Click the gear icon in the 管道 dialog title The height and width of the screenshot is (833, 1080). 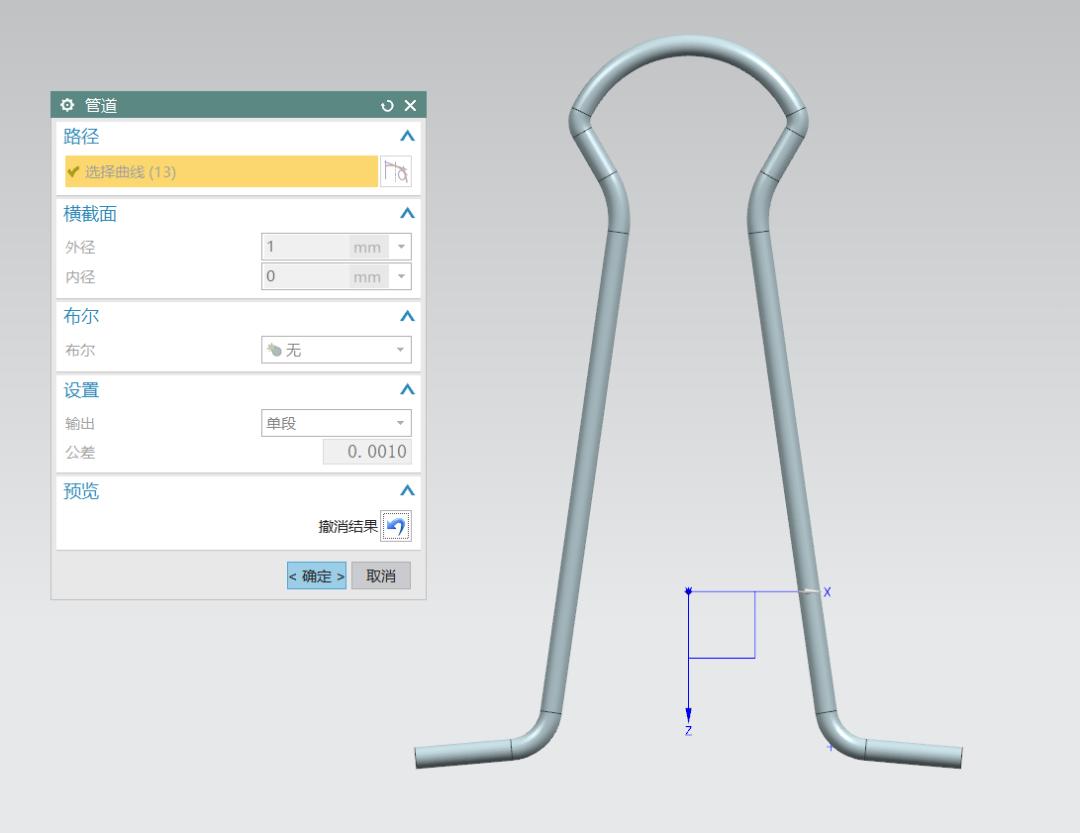67,105
